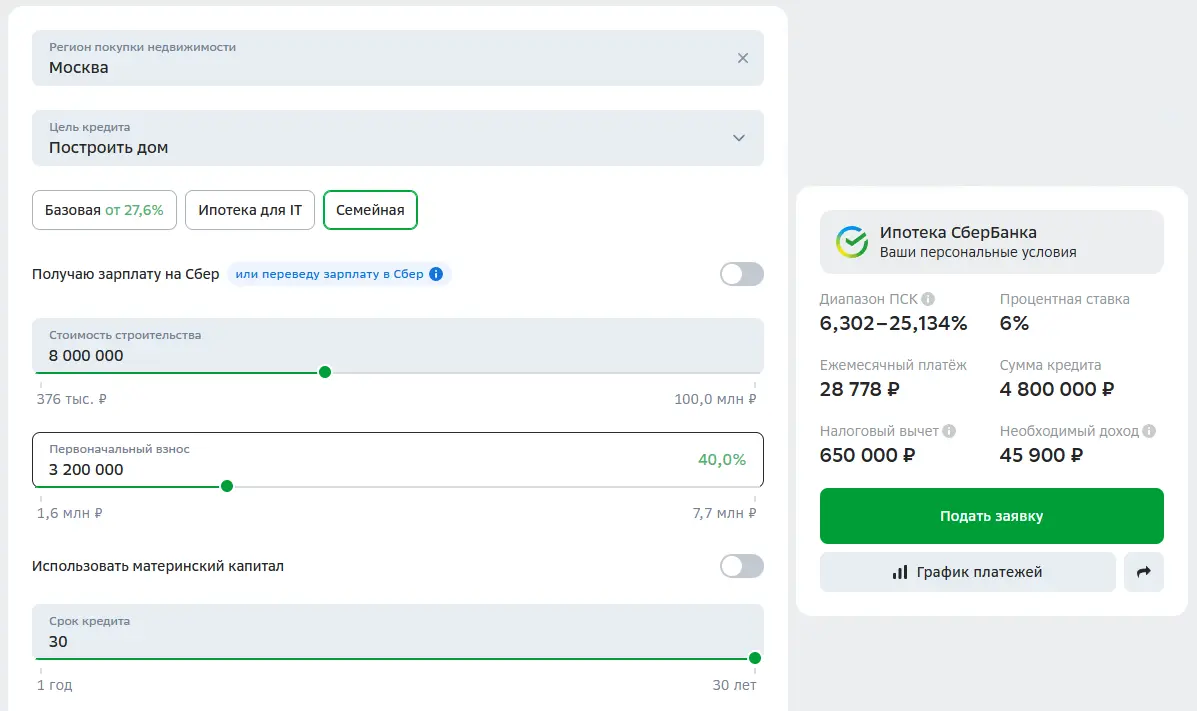Toggle 'Использовать материнский капитал' switch
The image size is (1197, 711).
pos(742,566)
